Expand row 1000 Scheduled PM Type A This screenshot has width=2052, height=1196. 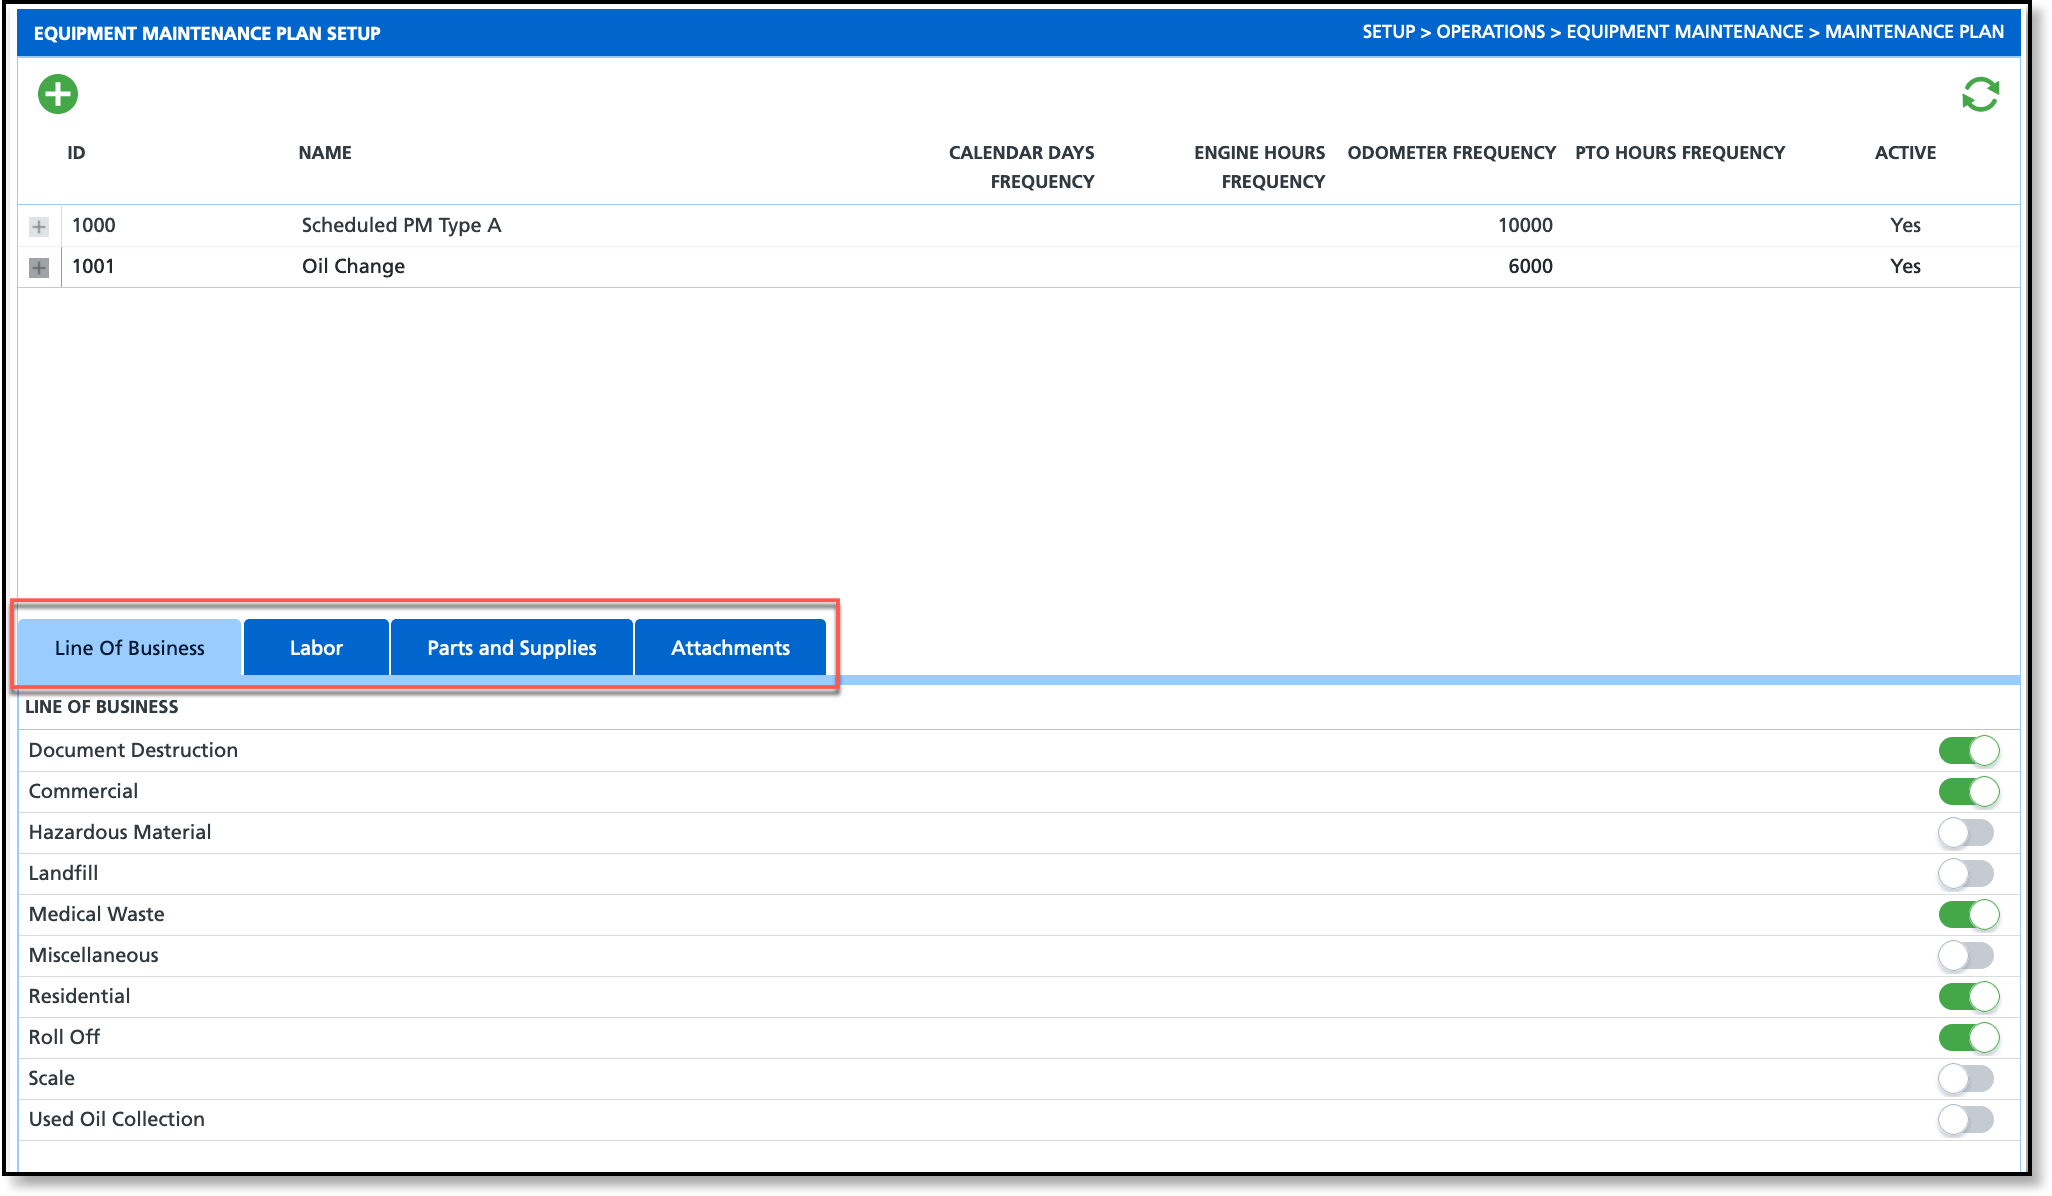(x=39, y=227)
